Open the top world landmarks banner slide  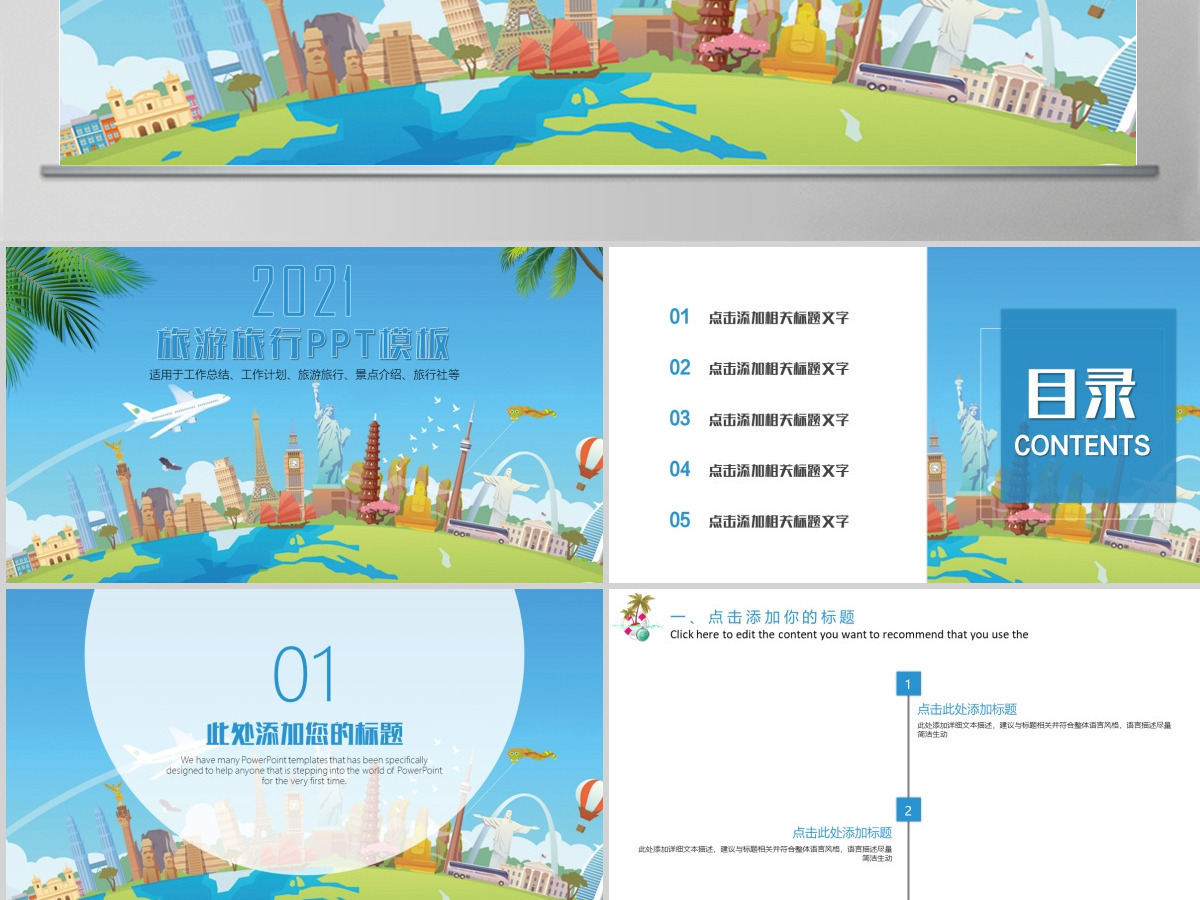[x=598, y=82]
